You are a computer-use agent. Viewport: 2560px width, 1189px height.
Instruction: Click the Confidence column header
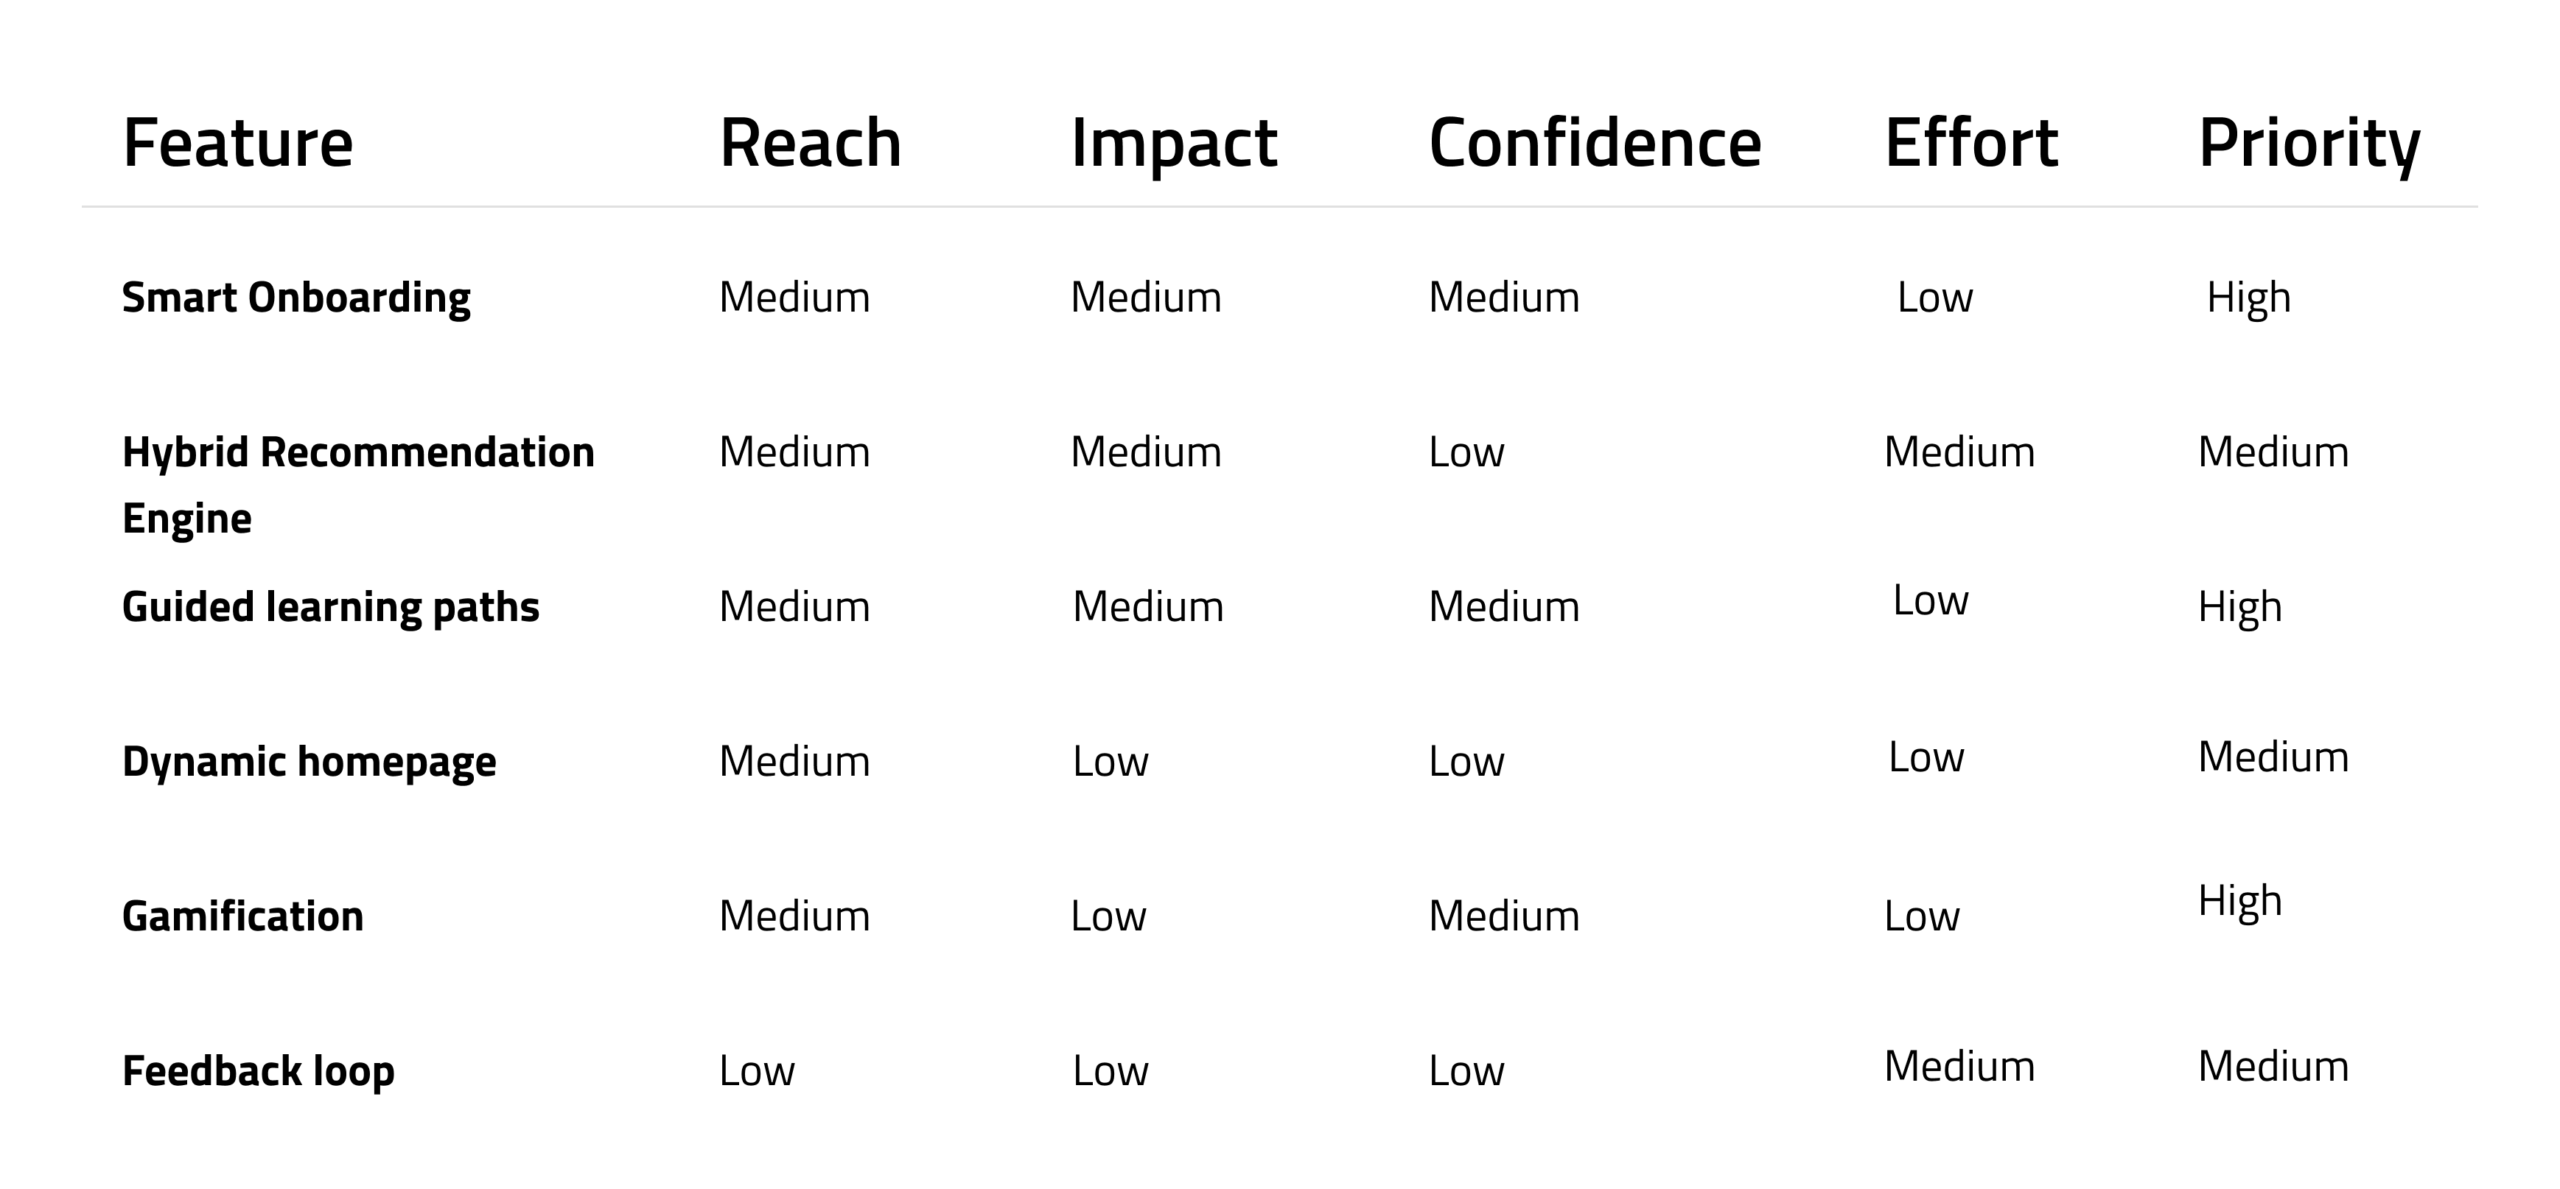tap(1594, 143)
